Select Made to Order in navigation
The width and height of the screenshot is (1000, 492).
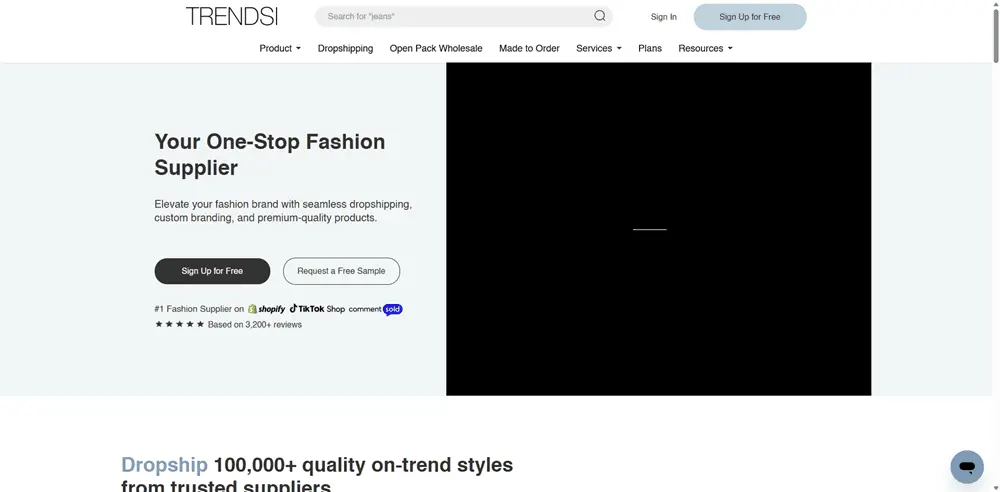[529, 48]
